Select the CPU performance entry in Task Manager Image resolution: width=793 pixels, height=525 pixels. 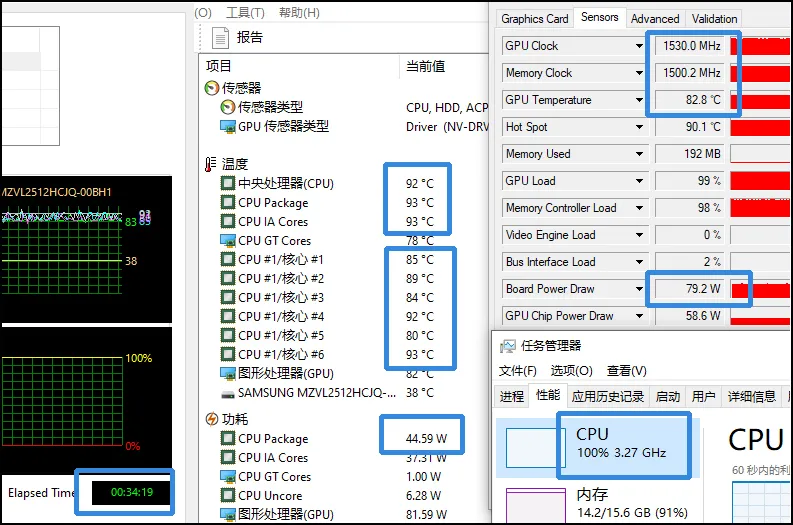coord(598,447)
